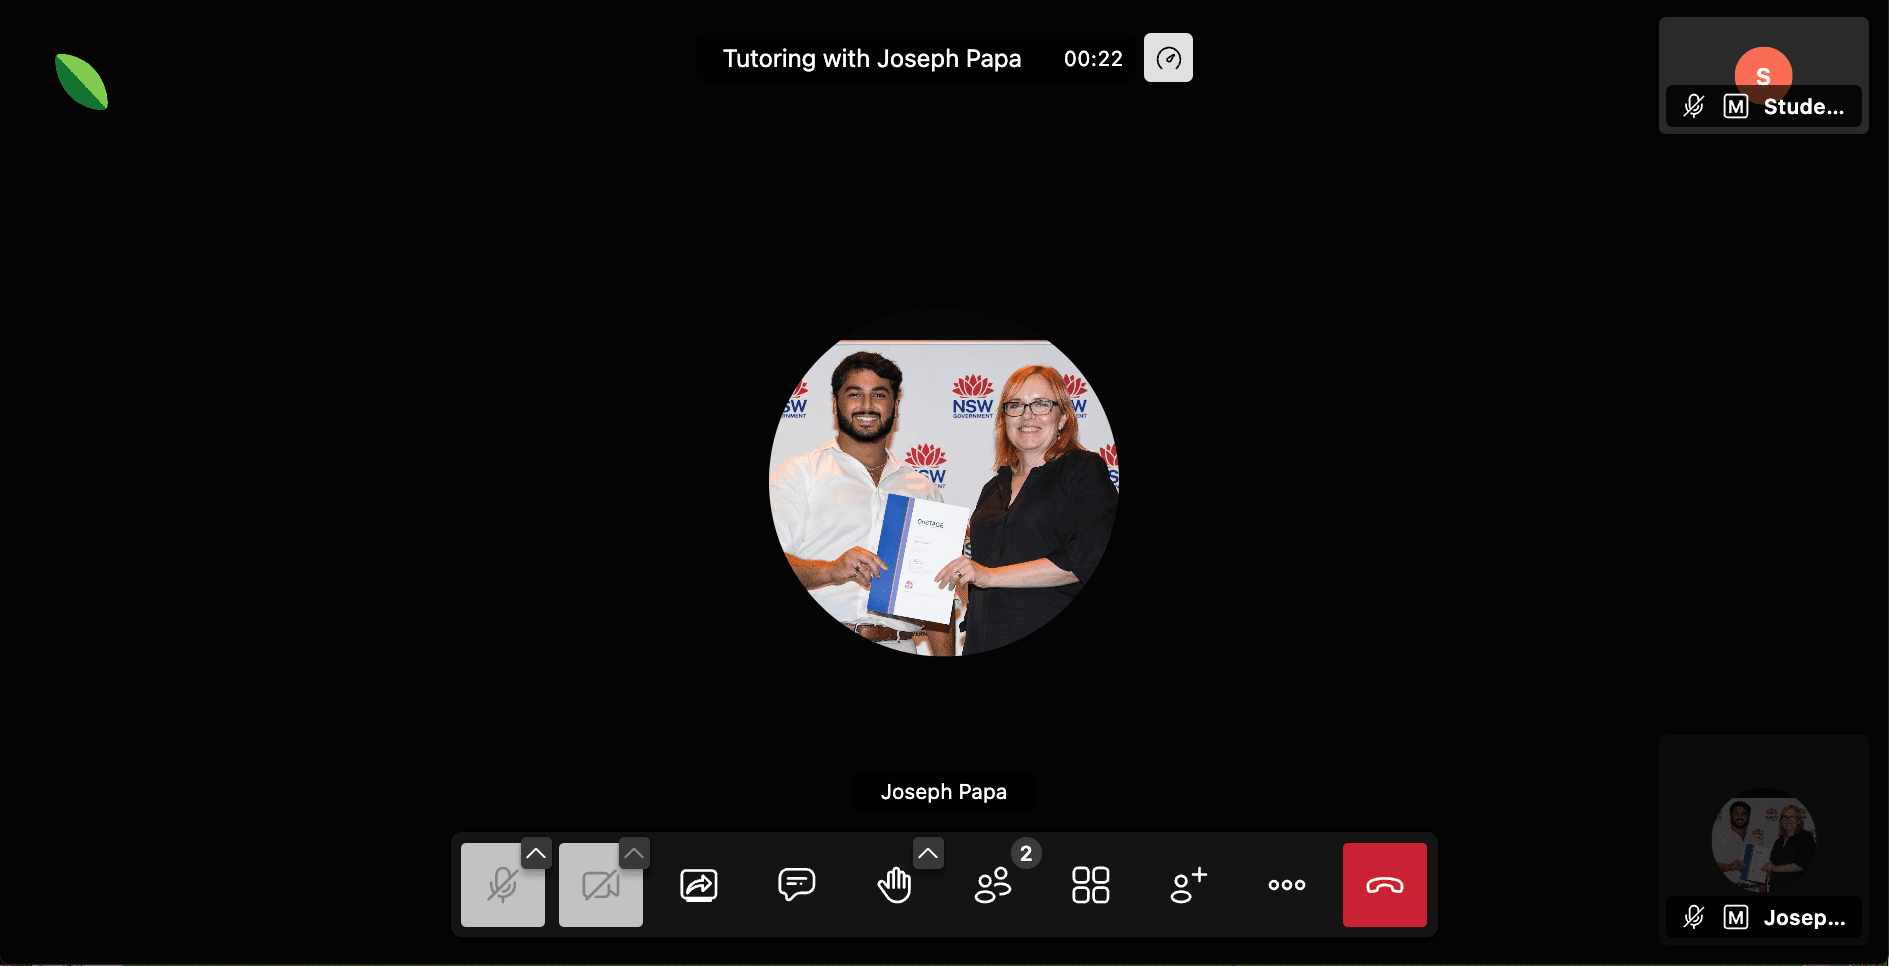Turn on your camera
The width and height of the screenshot is (1889, 966).
[x=600, y=884]
